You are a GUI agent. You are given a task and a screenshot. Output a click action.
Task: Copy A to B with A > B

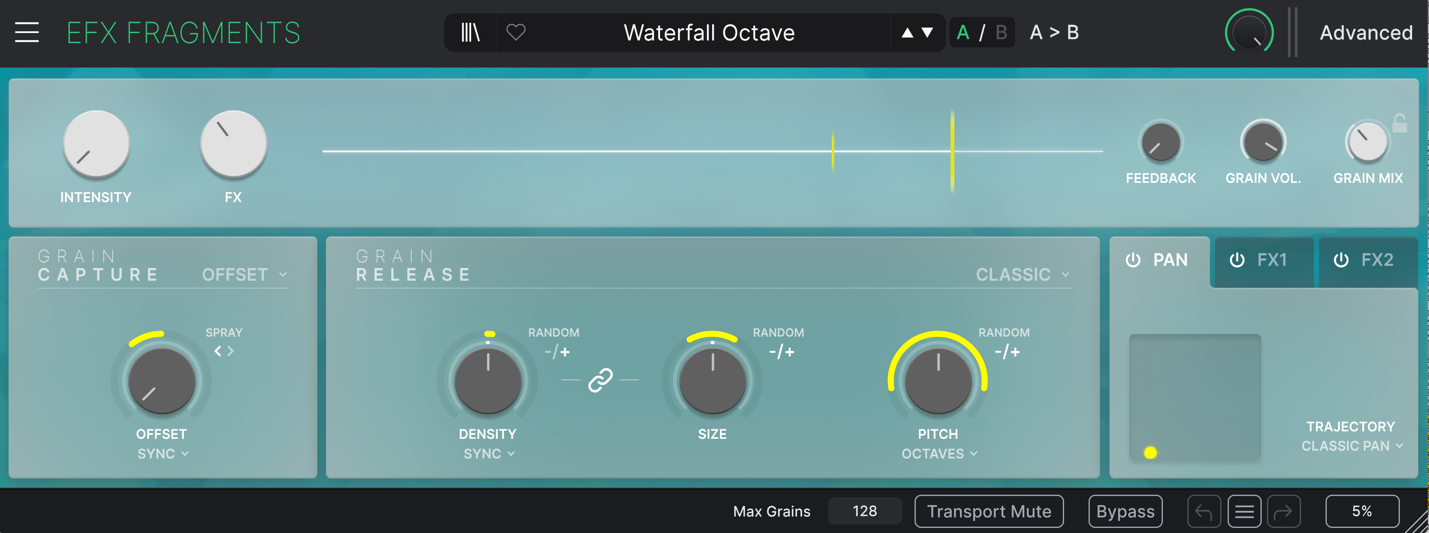pos(1054,33)
